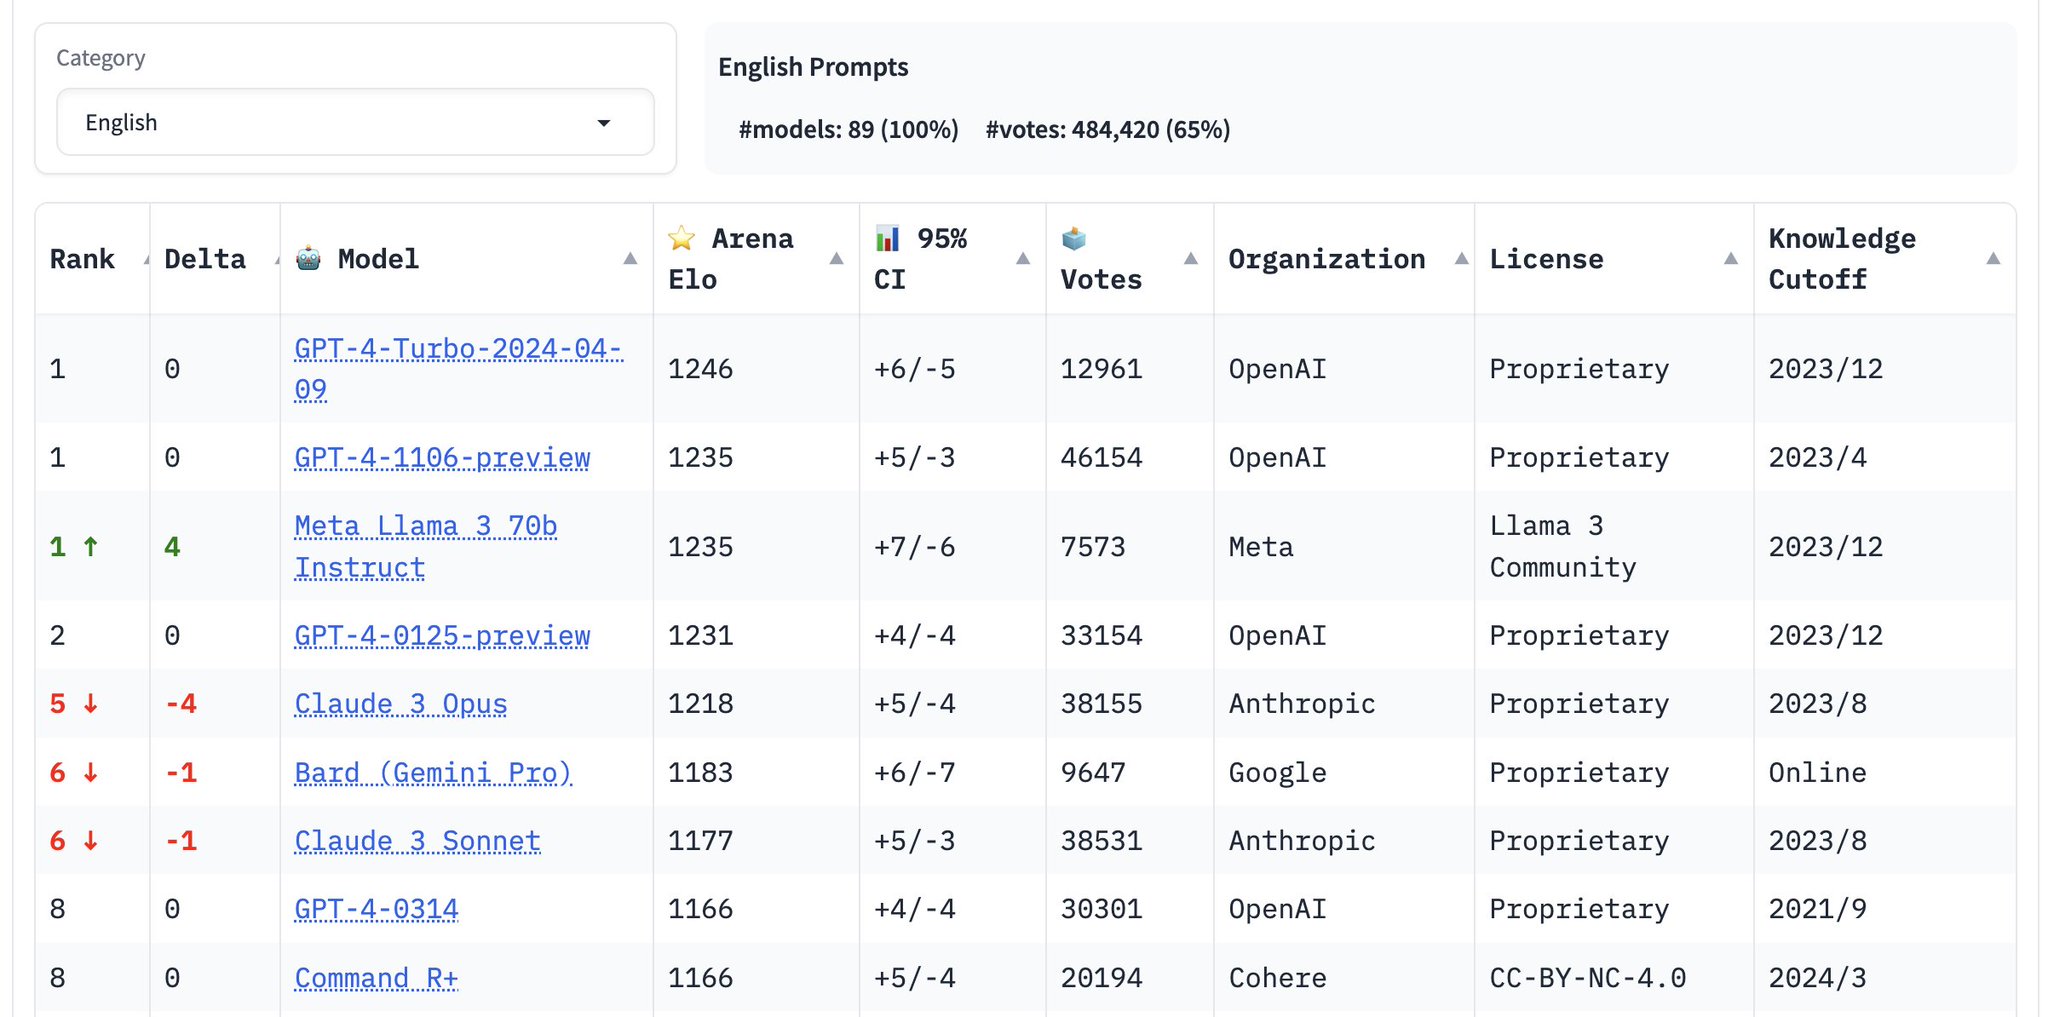Image resolution: width=2048 pixels, height=1017 pixels.
Task: Select the Organization header label
Action: click(1327, 259)
